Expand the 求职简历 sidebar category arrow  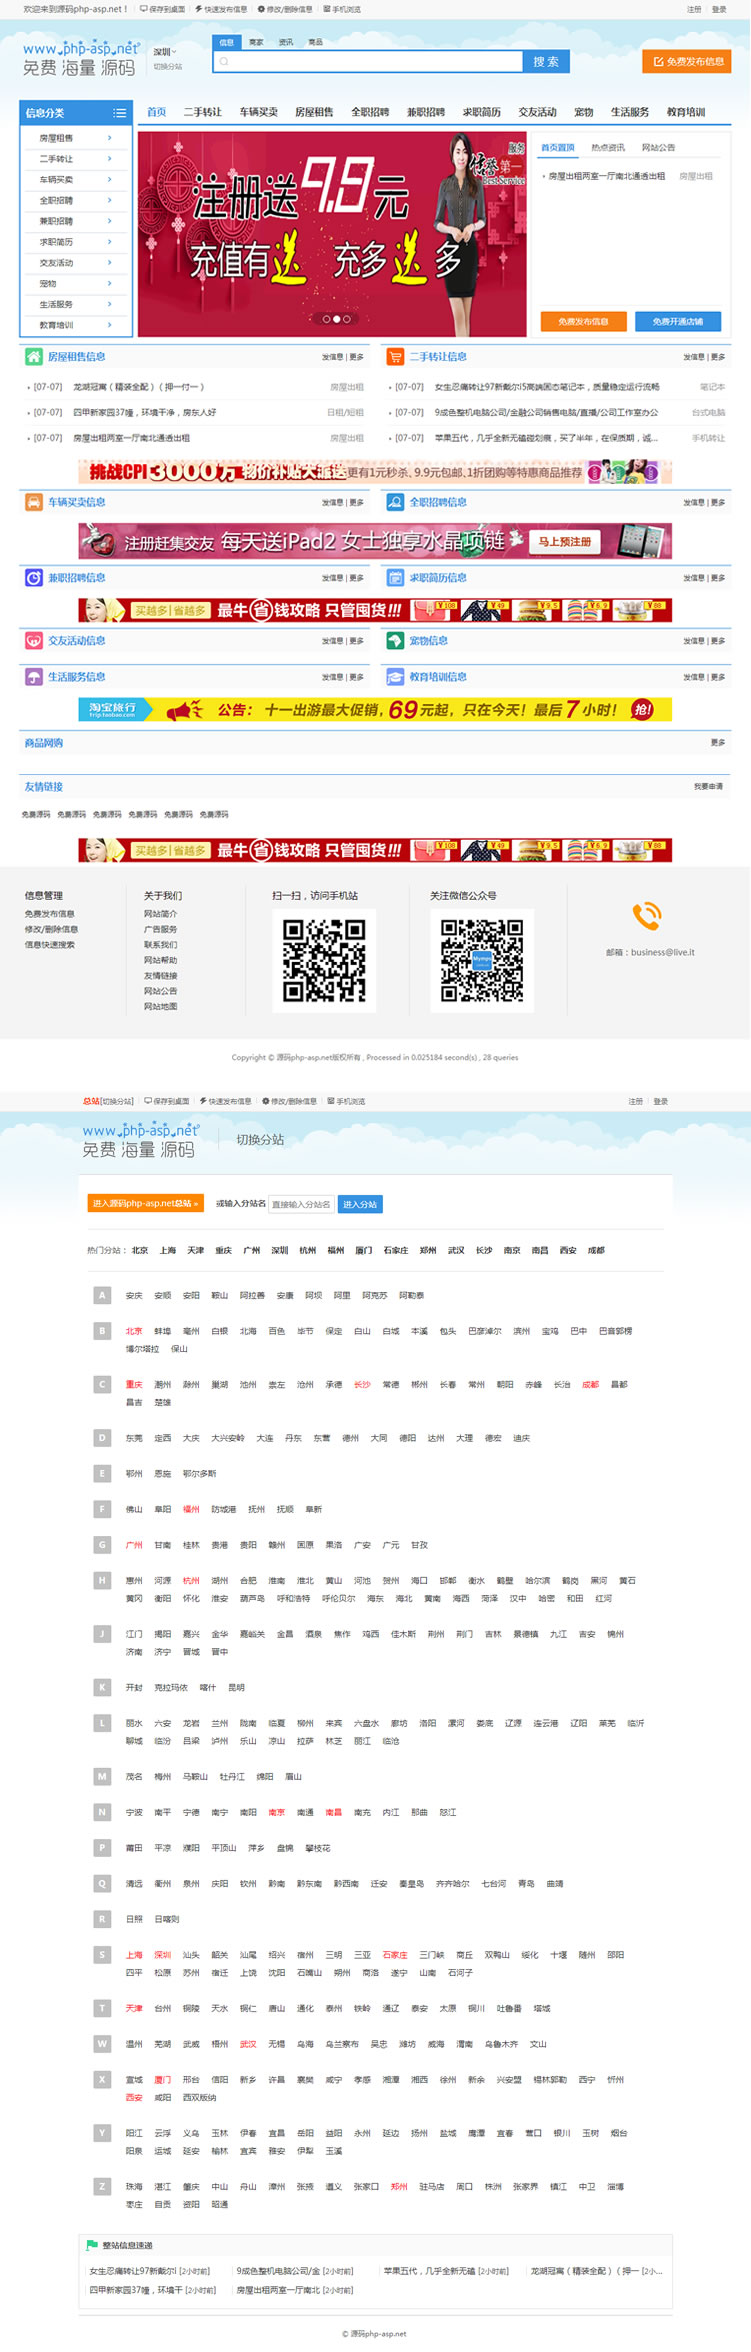(x=109, y=242)
